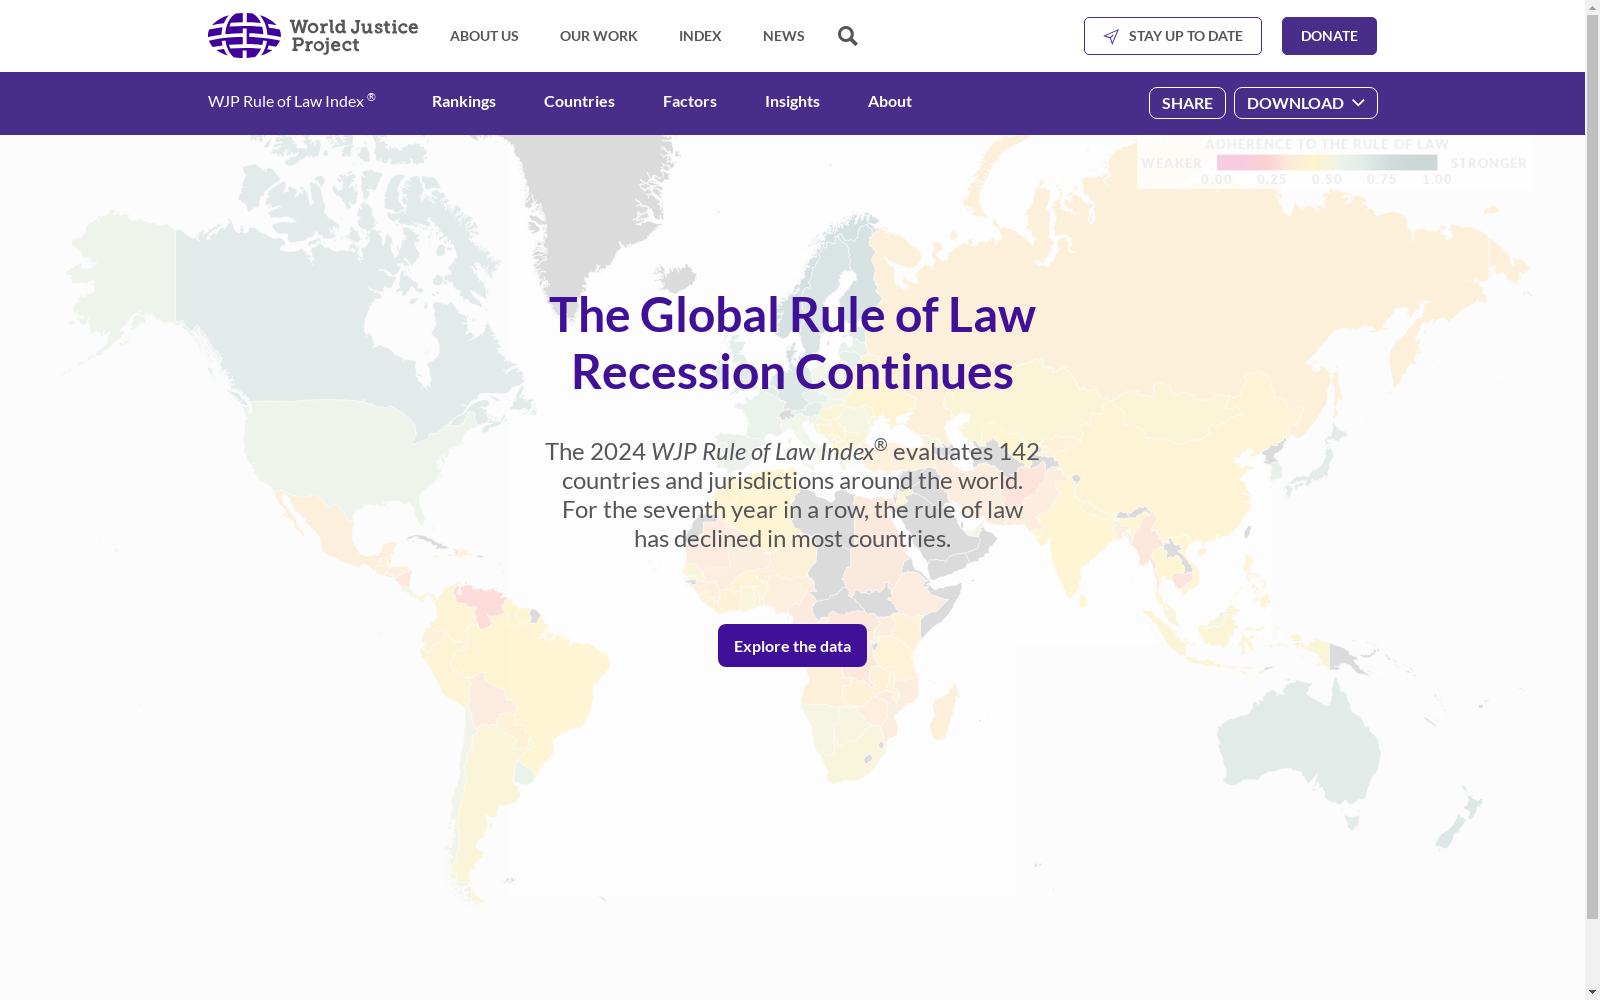Click the scrollbar up arrow
The height and width of the screenshot is (1000, 1600).
tap(1593, 7)
